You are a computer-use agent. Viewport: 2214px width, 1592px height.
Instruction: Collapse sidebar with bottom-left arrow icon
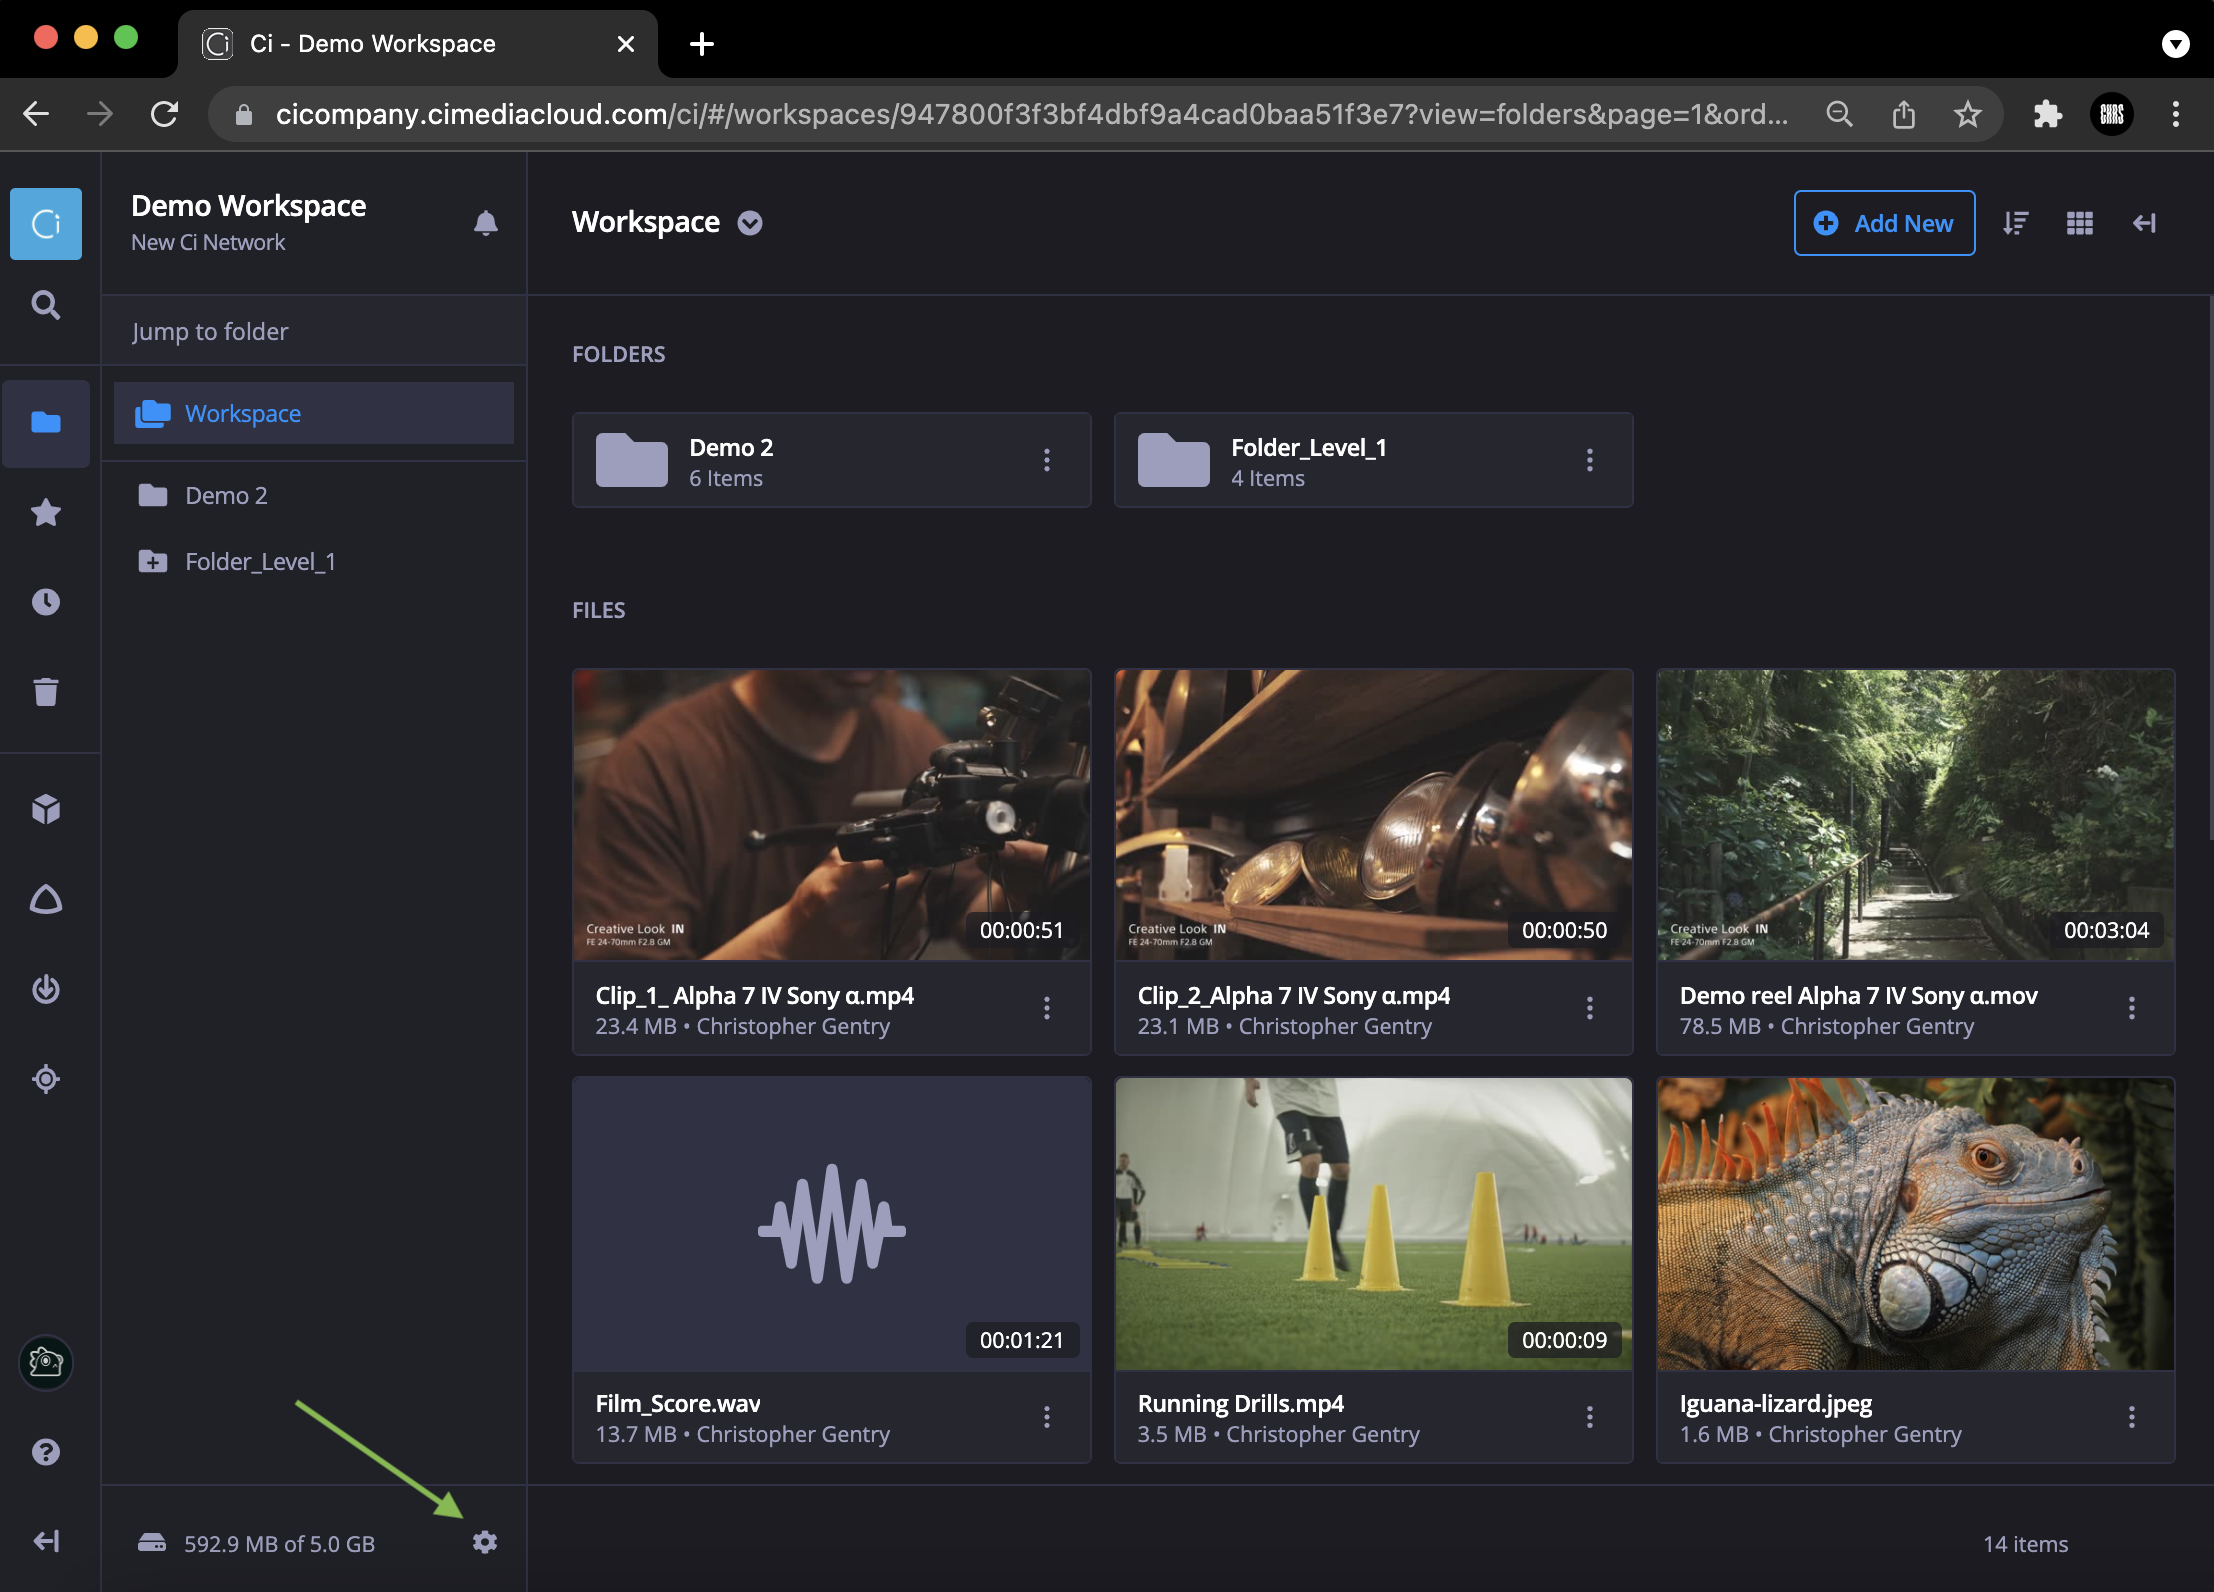tap(46, 1541)
